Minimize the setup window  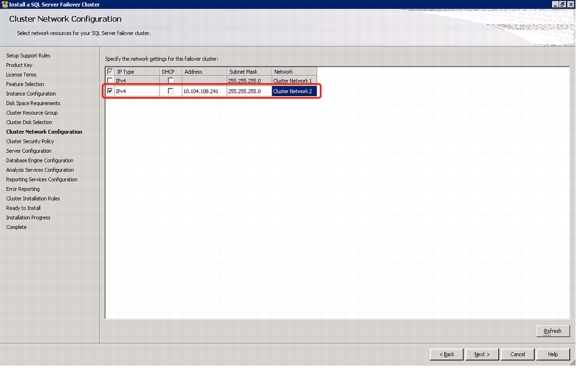555,4
